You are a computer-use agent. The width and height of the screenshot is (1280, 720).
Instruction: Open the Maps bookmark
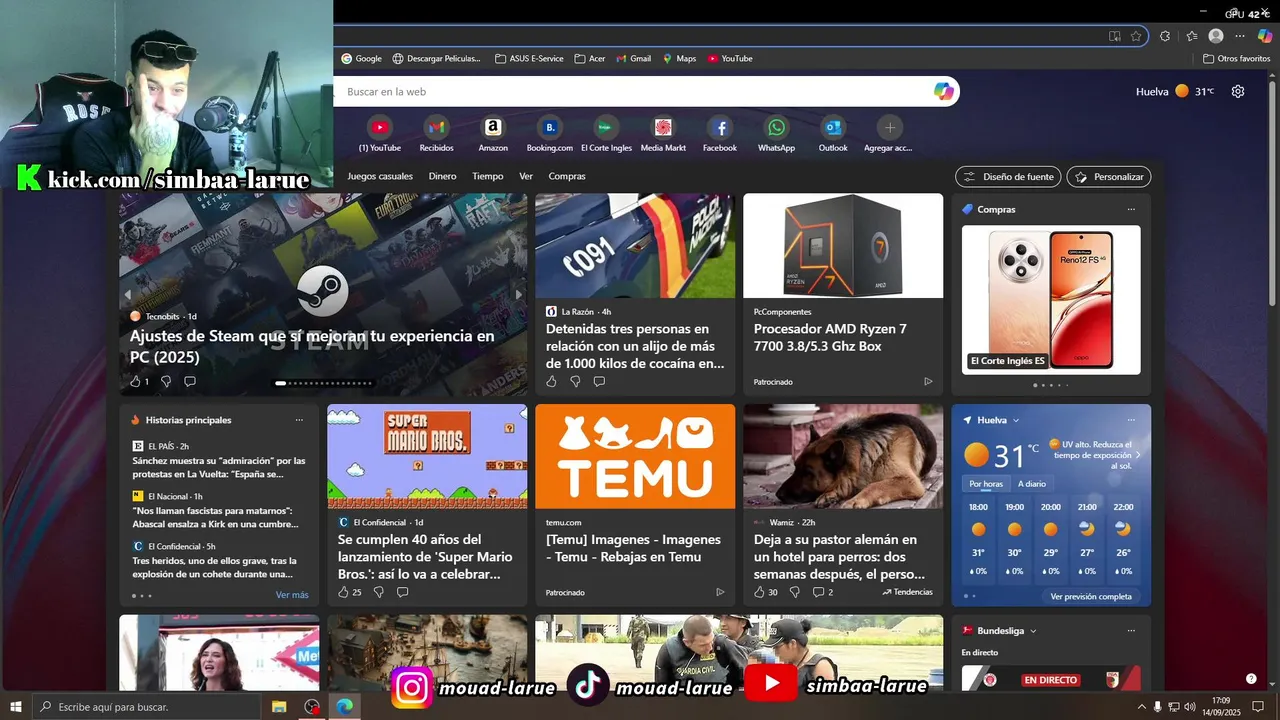(x=679, y=59)
